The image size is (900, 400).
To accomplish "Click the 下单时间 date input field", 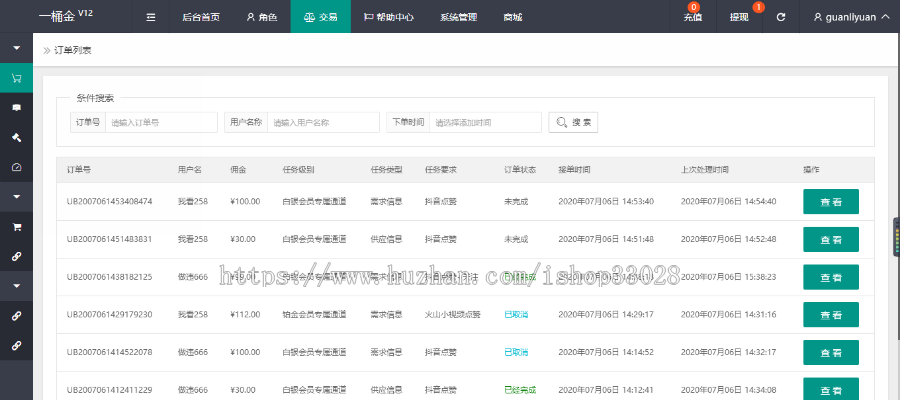I will pyautogui.click(x=485, y=122).
